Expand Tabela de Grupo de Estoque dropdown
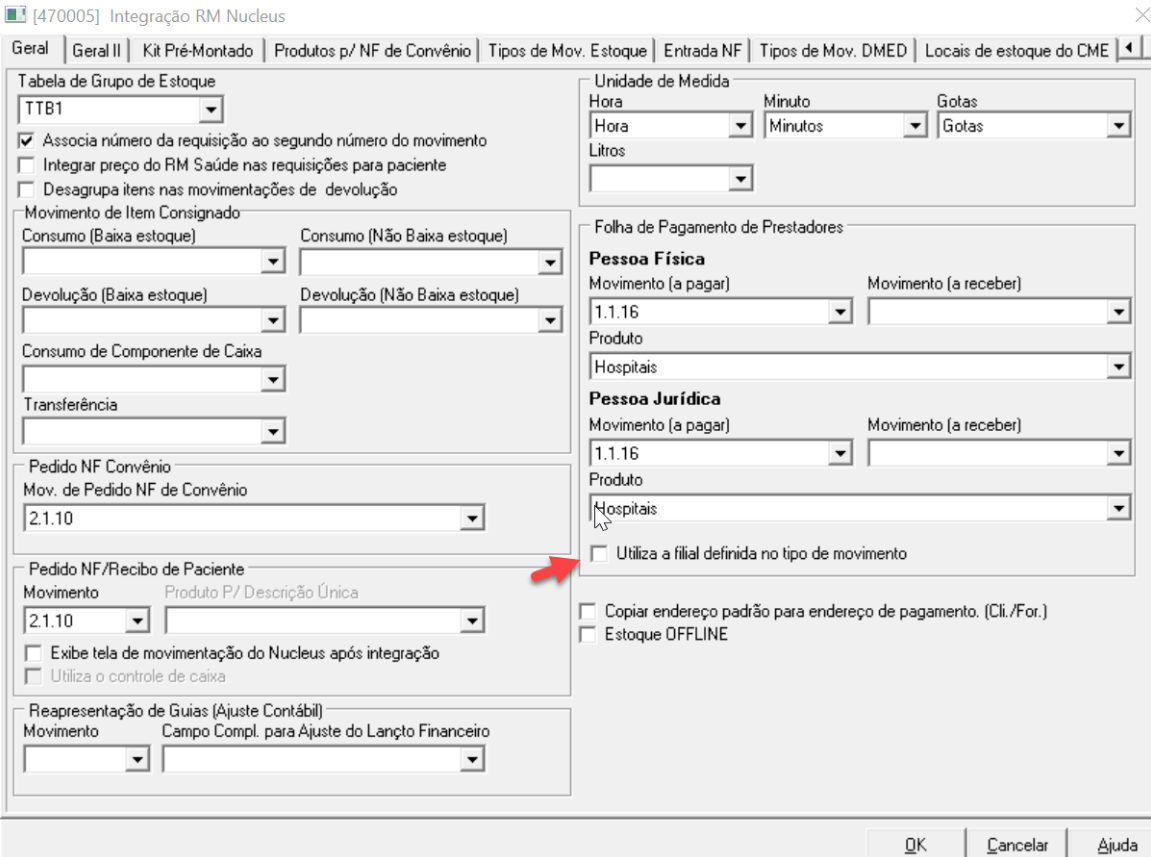This screenshot has width=1151, height=857. tap(211, 110)
